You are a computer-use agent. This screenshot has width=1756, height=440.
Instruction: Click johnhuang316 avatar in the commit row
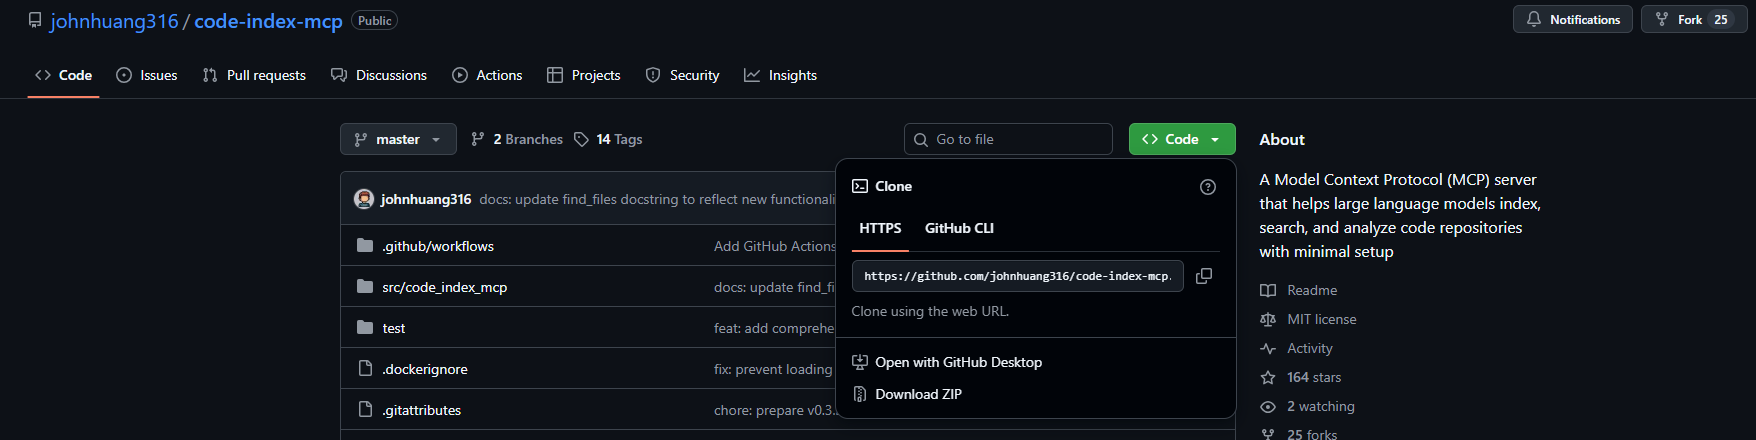pos(364,199)
